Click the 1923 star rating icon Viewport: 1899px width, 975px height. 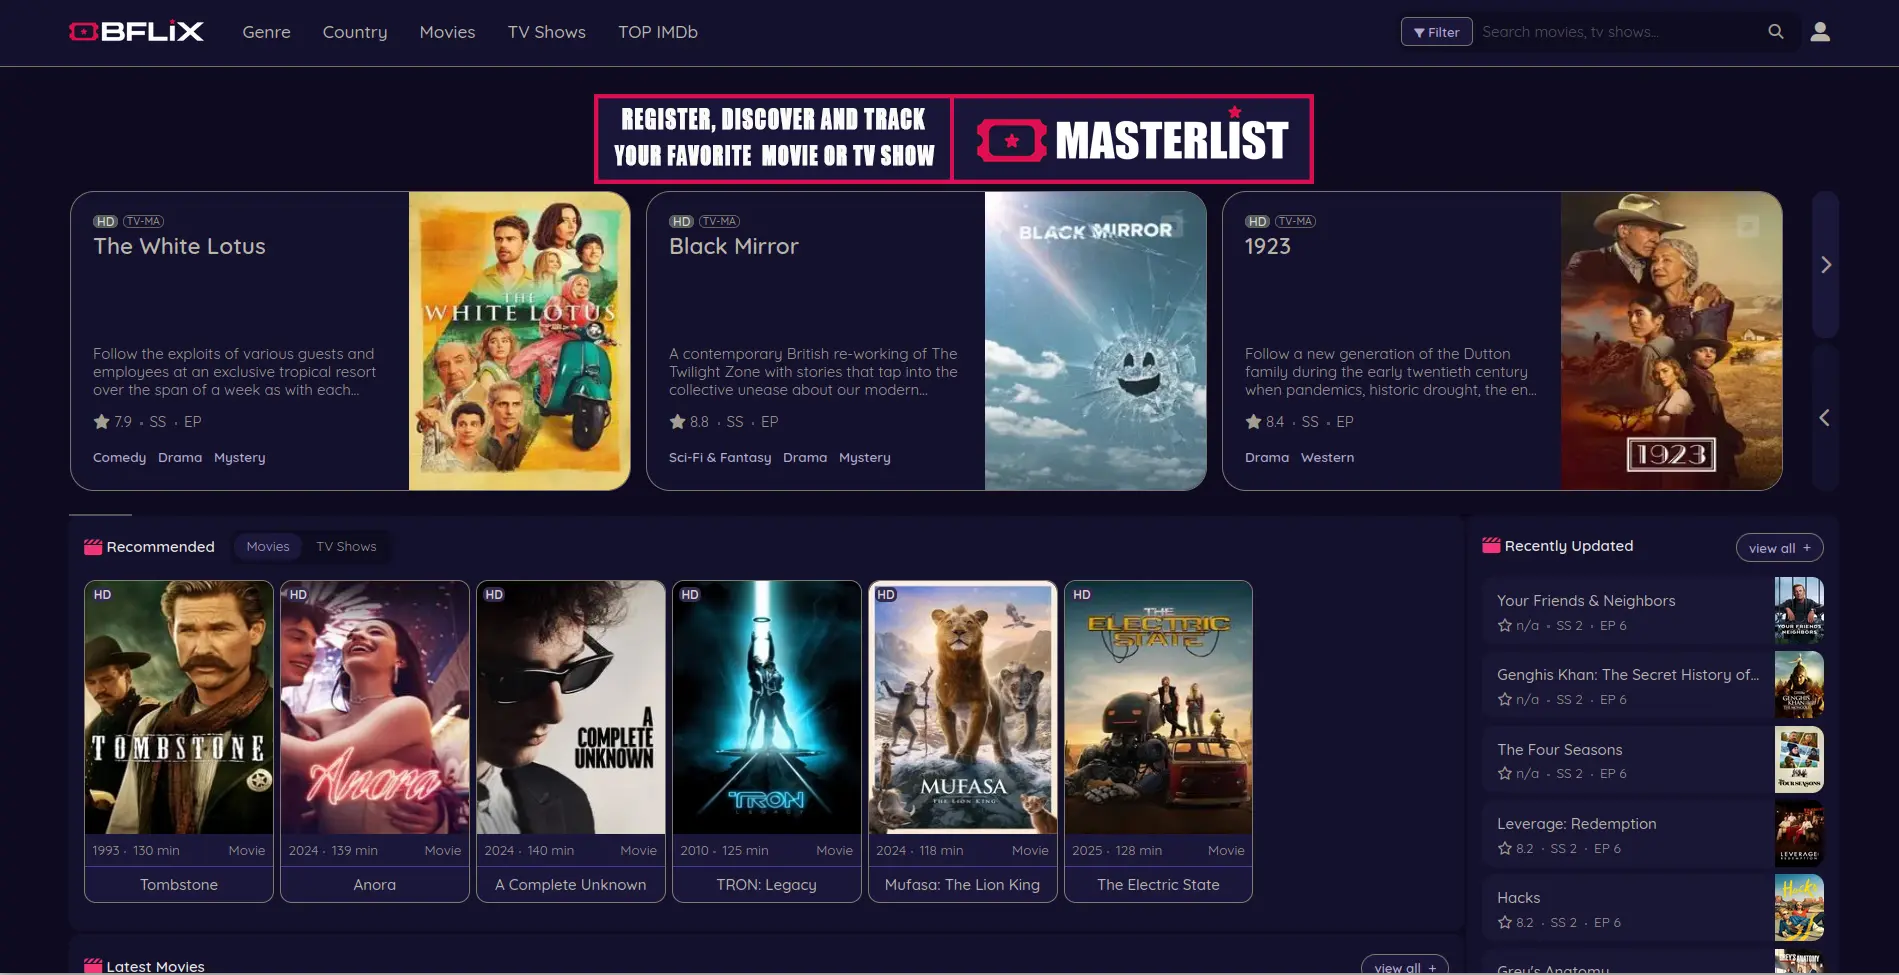coord(1253,422)
